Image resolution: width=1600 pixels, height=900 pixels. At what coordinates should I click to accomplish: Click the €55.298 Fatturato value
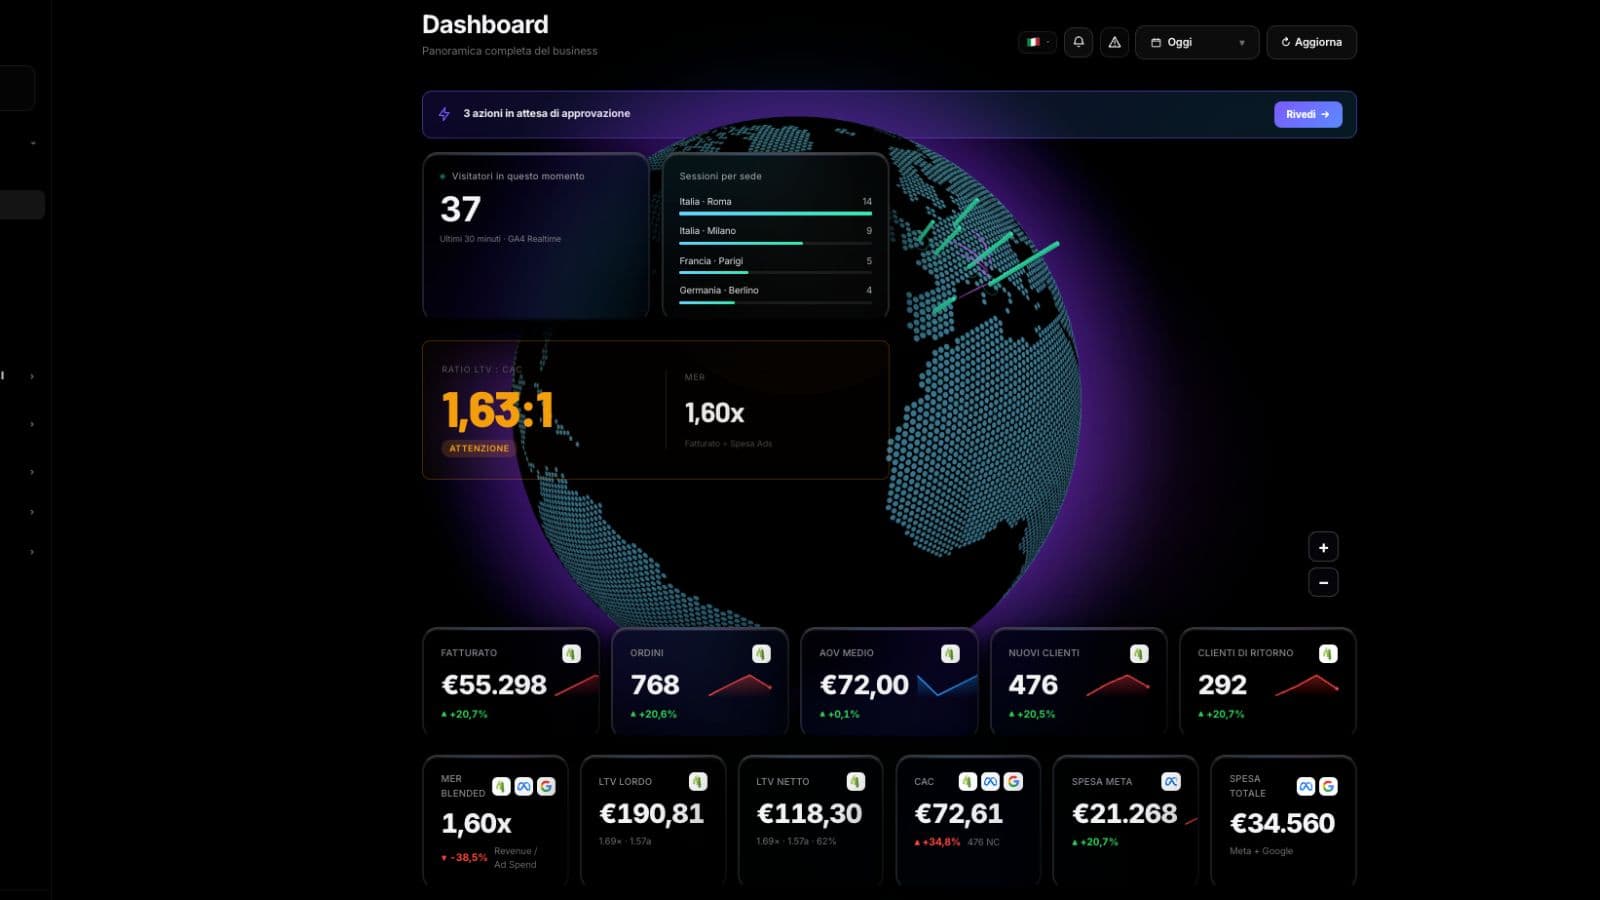tap(494, 685)
